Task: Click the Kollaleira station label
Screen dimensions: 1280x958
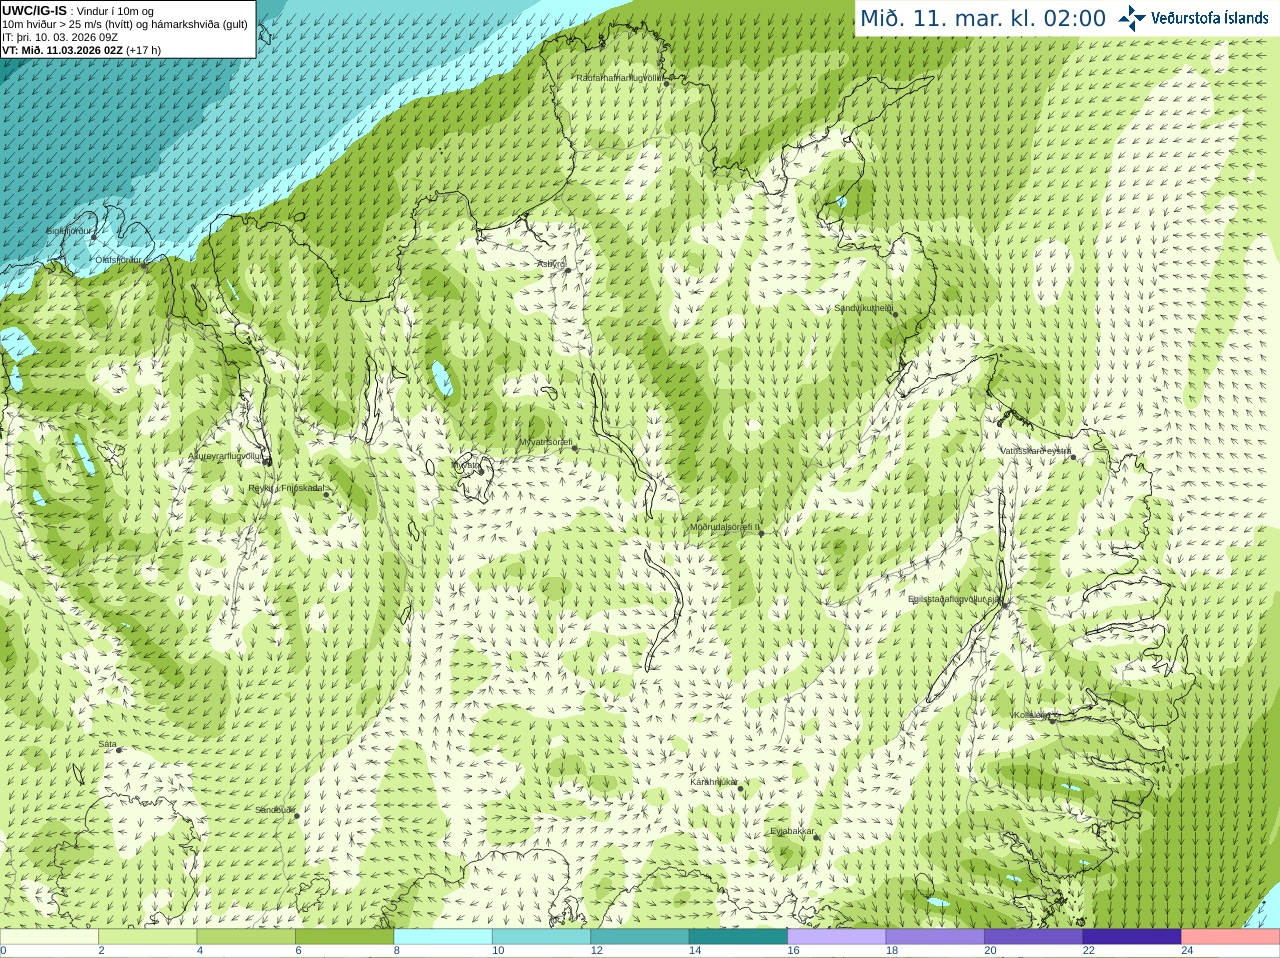Action: (x=1034, y=715)
